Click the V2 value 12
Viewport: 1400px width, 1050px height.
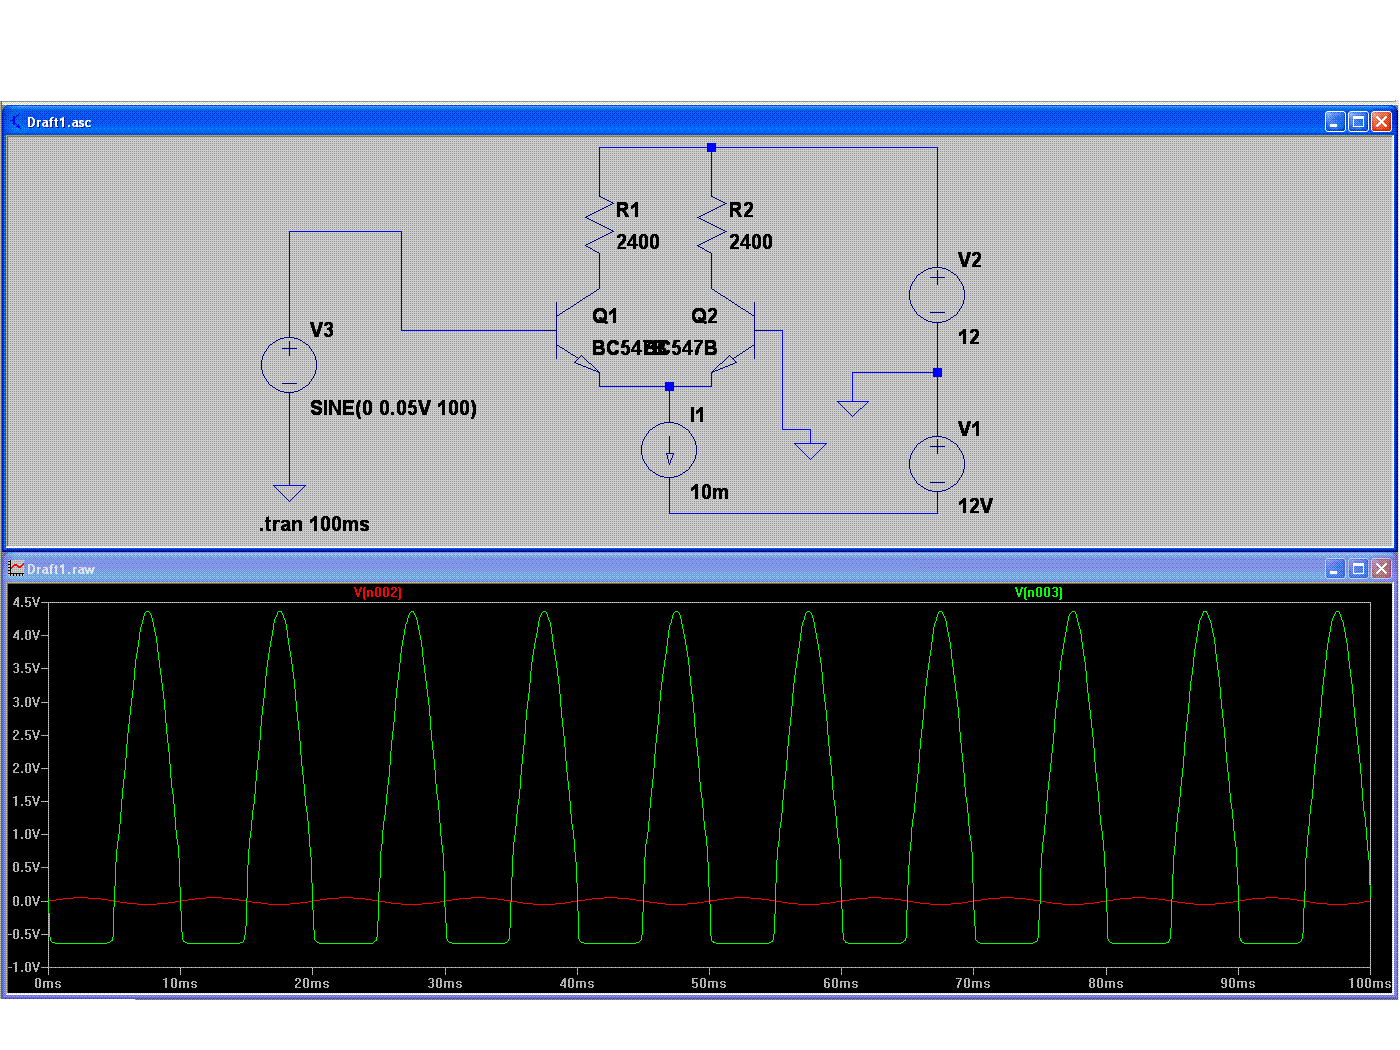point(968,337)
